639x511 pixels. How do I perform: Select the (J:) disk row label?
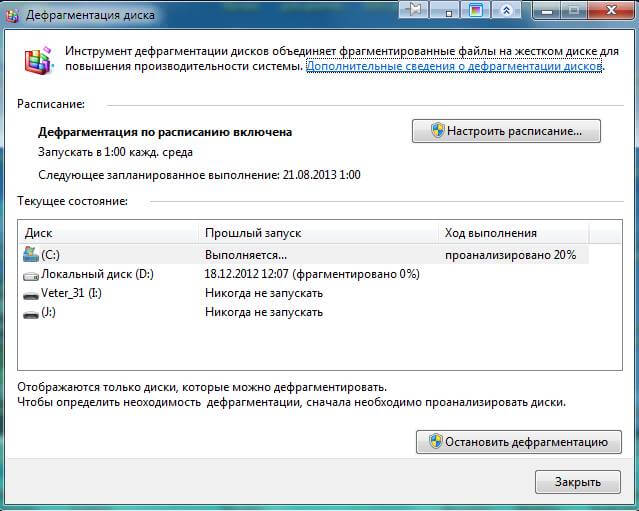coord(48,313)
